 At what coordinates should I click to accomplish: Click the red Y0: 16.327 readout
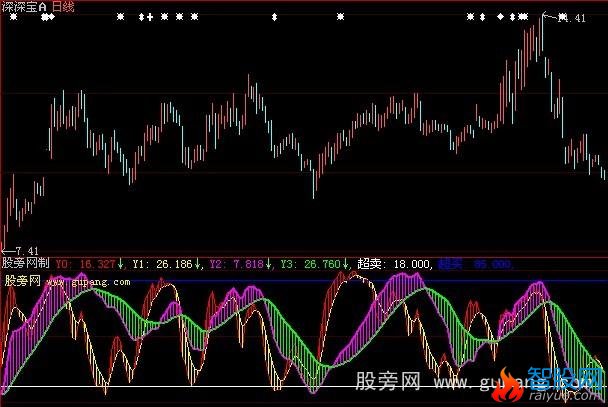click(86, 264)
